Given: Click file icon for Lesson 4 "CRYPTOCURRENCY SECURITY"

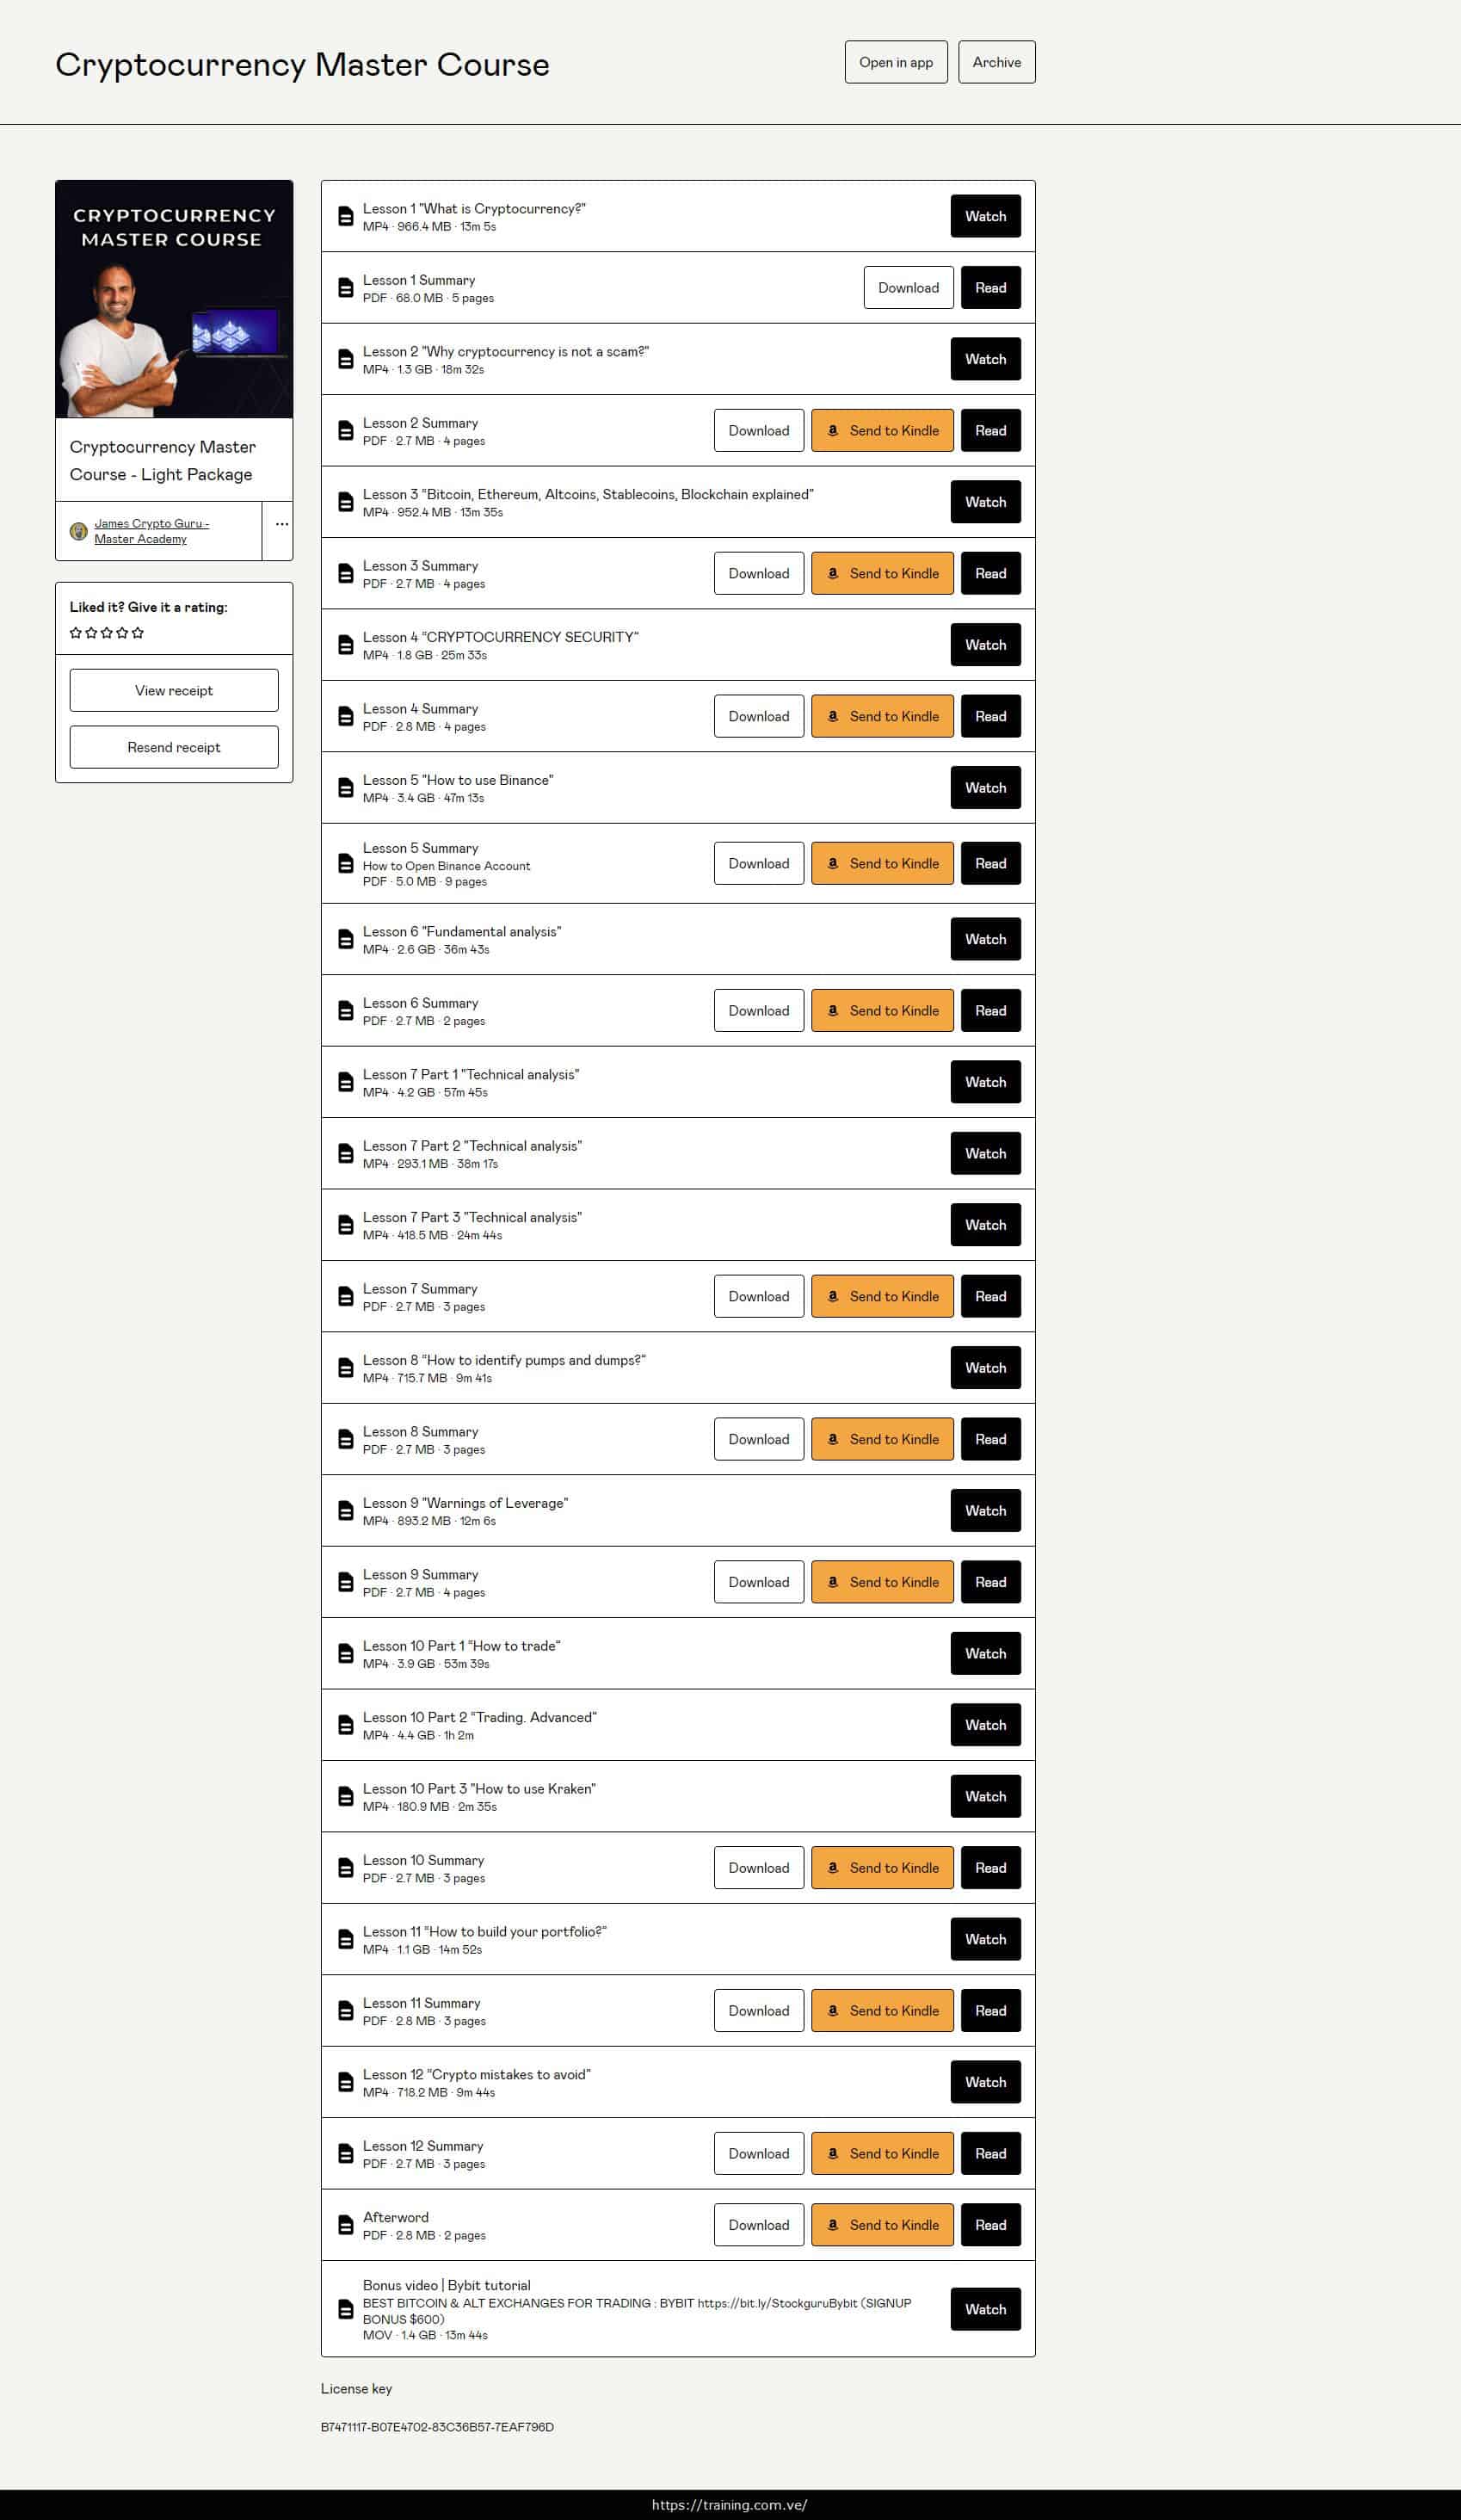Looking at the screenshot, I should [x=345, y=646].
